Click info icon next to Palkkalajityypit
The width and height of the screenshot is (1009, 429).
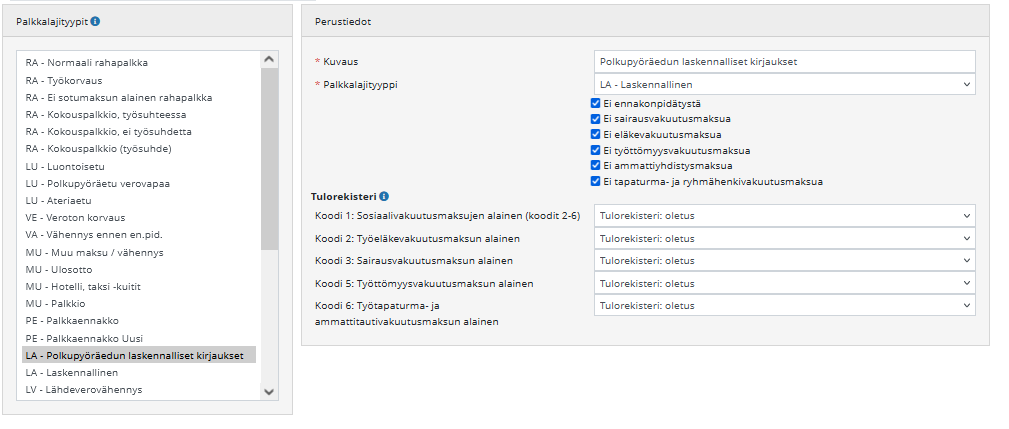point(95,21)
